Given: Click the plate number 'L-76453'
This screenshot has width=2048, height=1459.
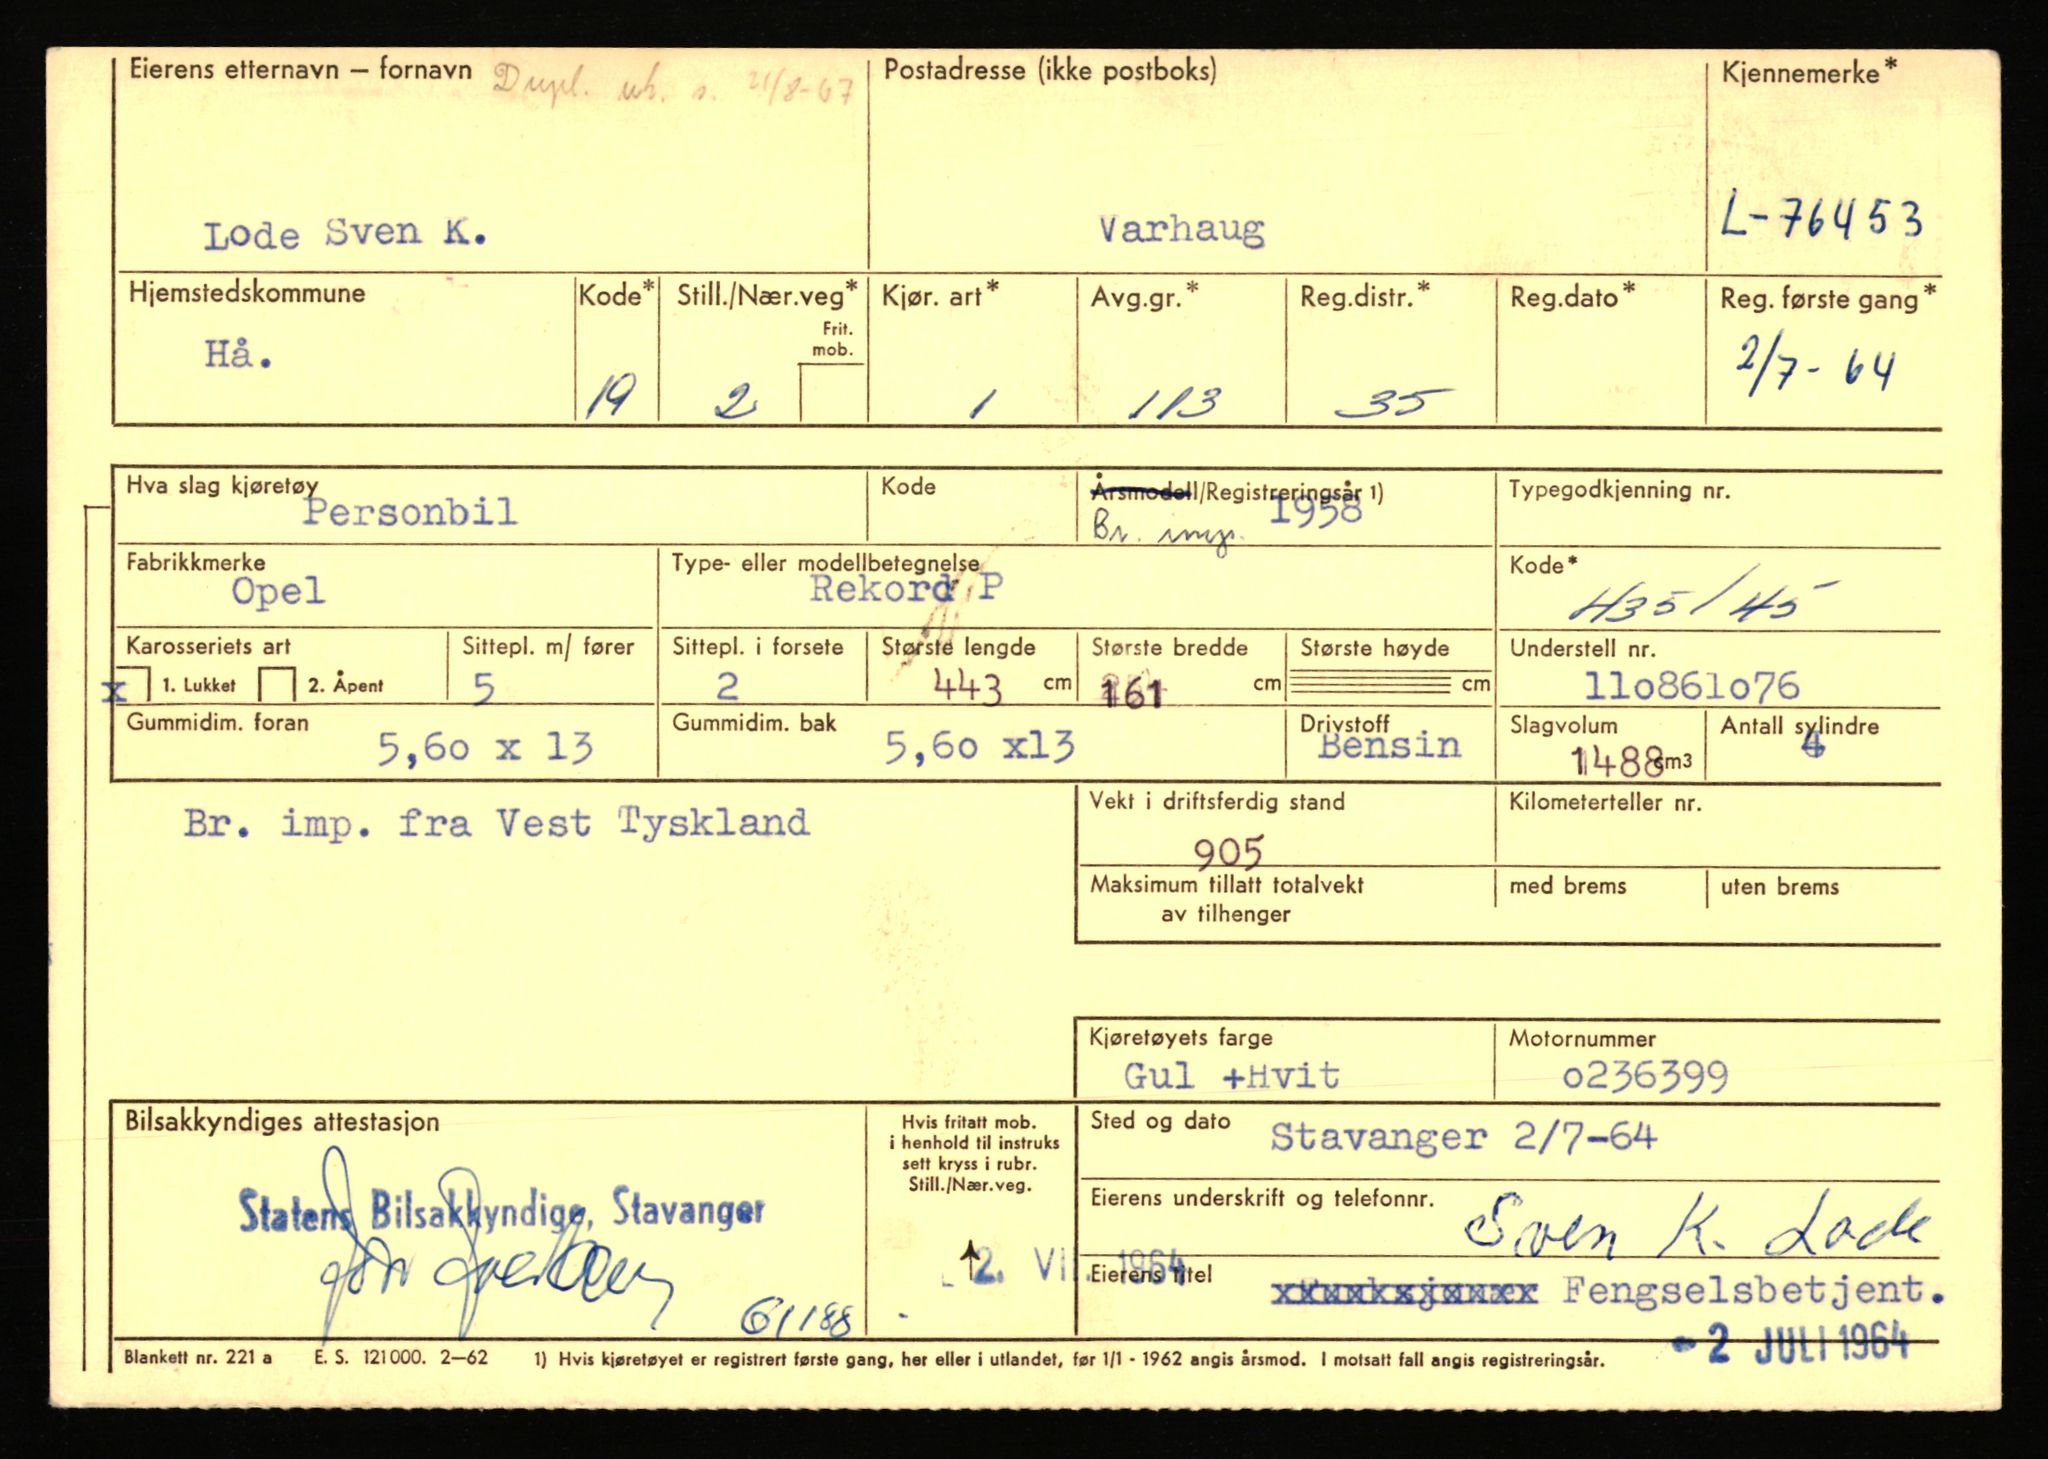Looking at the screenshot, I should pos(1821,216).
